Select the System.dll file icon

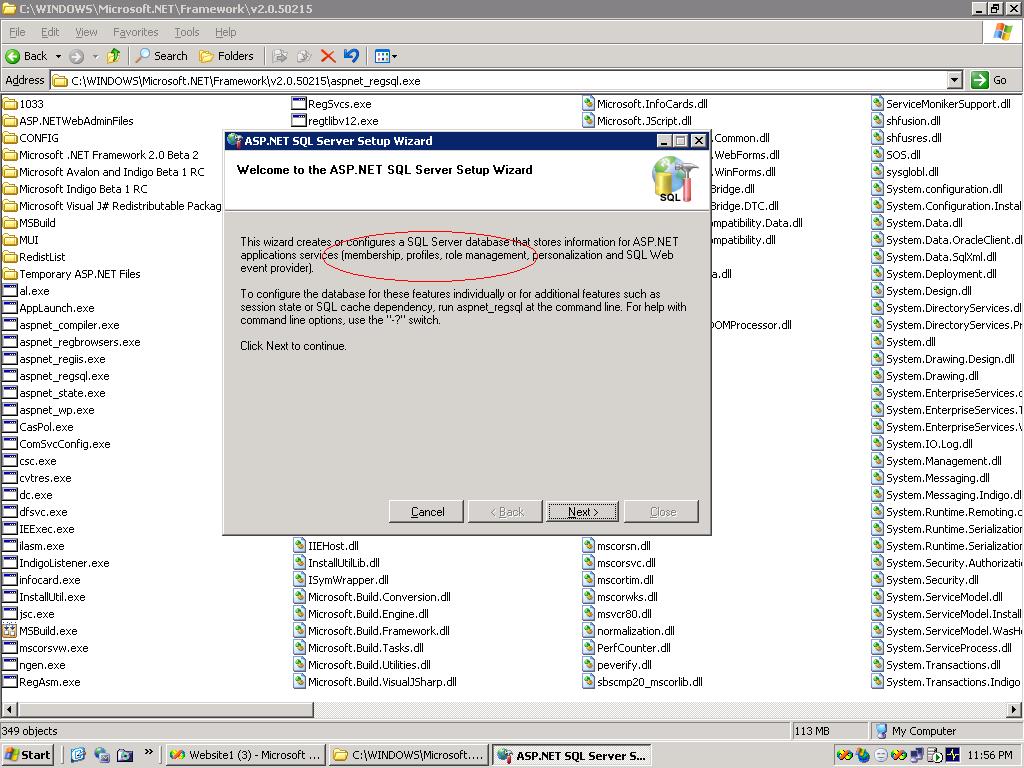878,342
